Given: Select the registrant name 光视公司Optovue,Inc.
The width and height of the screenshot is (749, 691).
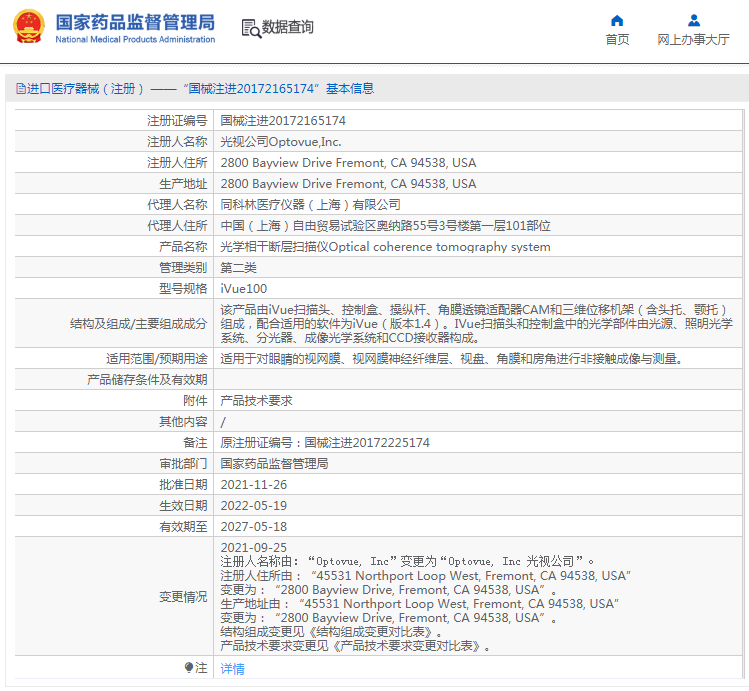Looking at the screenshot, I should point(280,142).
